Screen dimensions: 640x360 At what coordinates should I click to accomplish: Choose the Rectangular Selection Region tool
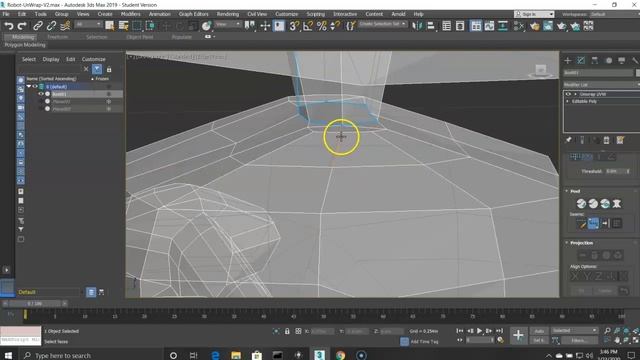pos(137,26)
